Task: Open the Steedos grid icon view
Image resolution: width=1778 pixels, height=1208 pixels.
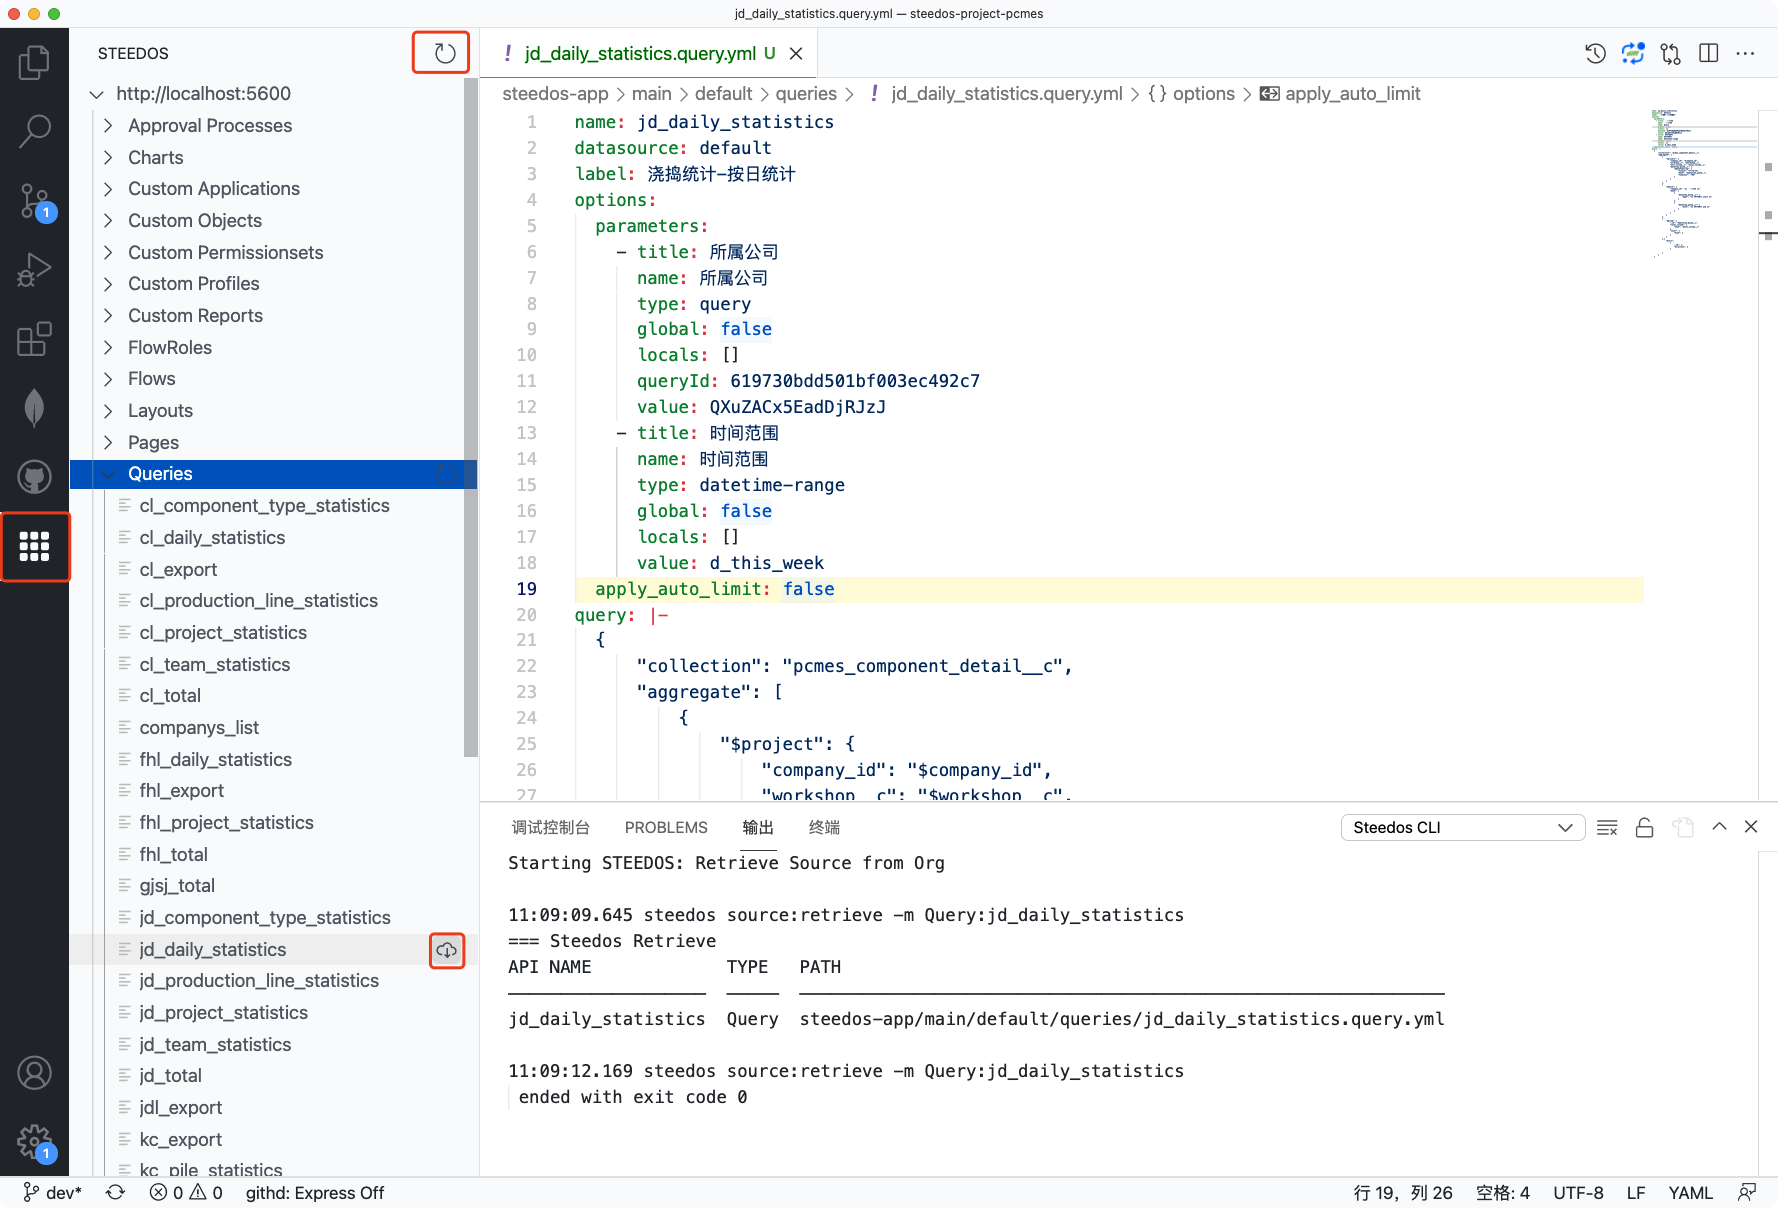Action: (x=34, y=546)
